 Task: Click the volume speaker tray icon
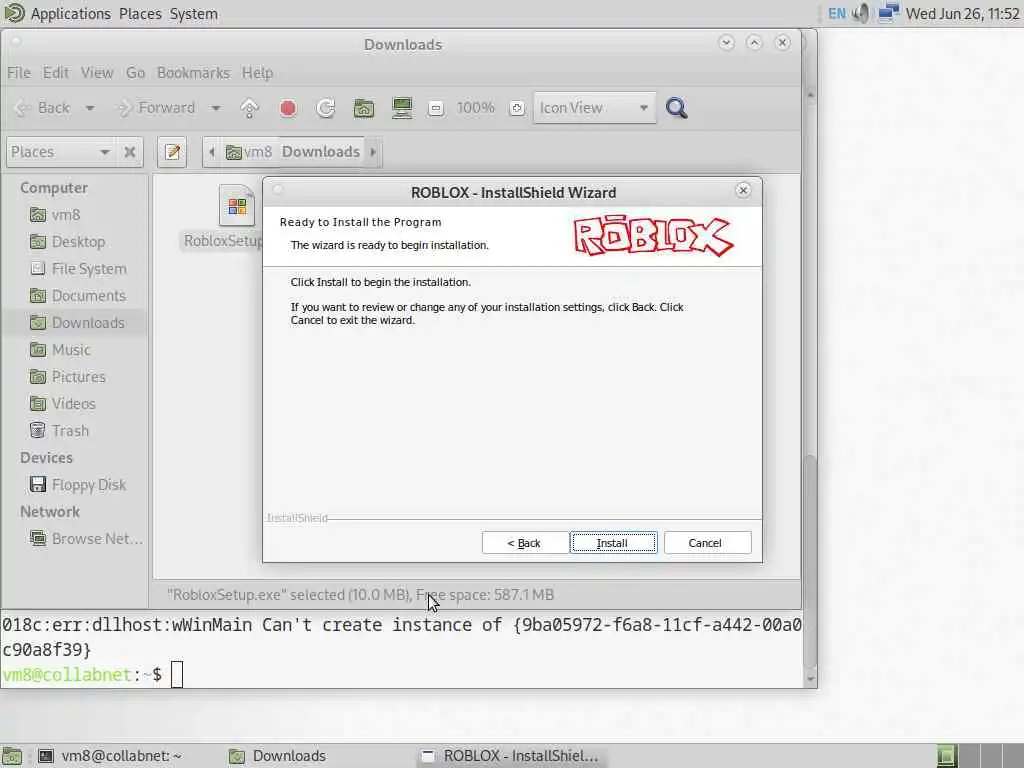pyautogui.click(x=862, y=13)
